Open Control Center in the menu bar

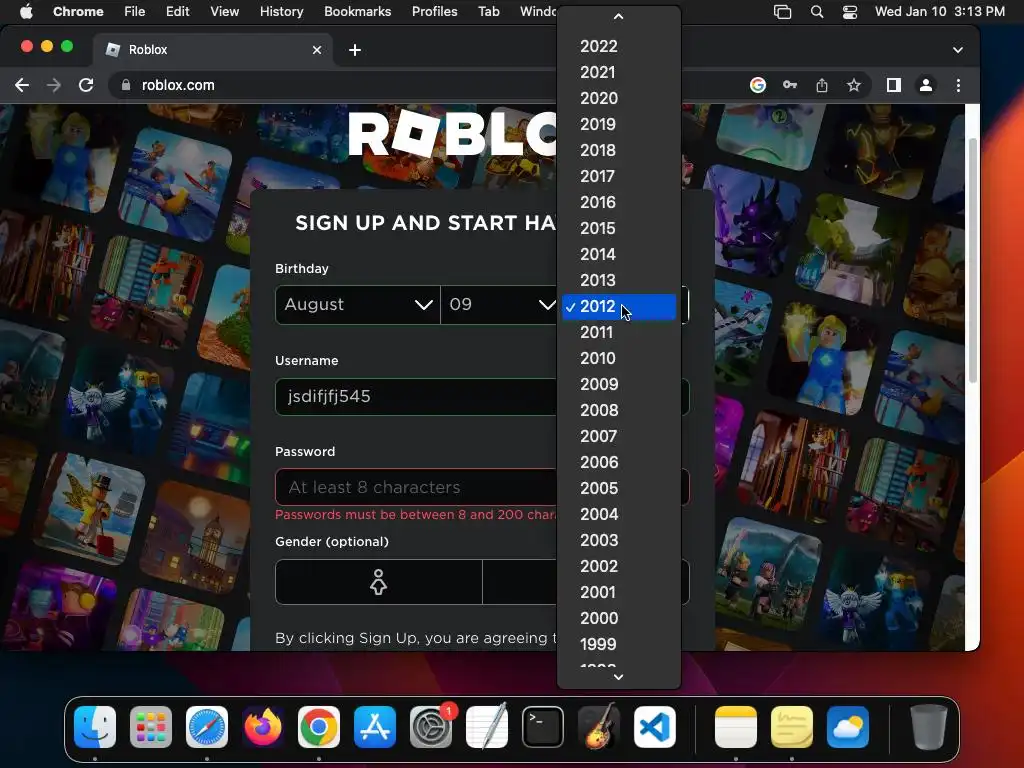850,12
